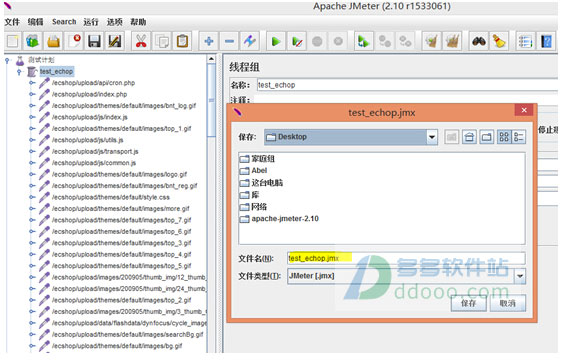Click the Paste clipboard icon
This screenshot has width=563, height=361.
pyautogui.click(x=182, y=42)
